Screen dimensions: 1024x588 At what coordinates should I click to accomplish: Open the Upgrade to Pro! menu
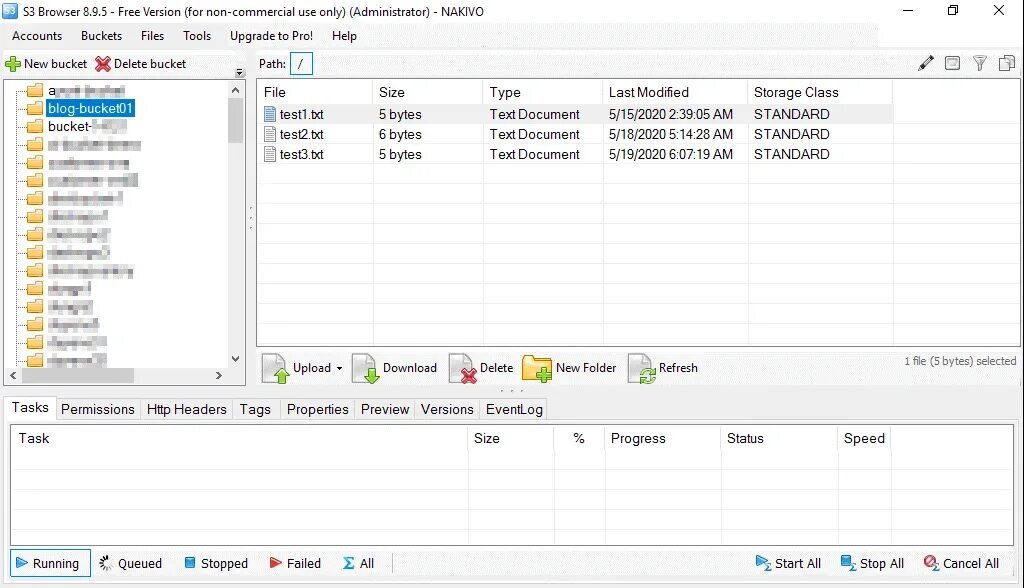271,36
